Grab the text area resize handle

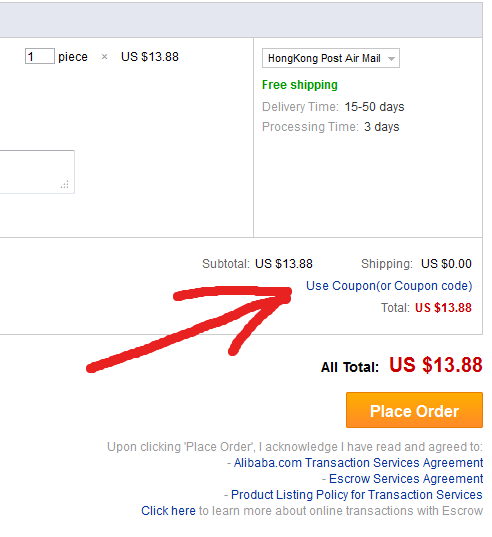pyautogui.click(x=65, y=184)
